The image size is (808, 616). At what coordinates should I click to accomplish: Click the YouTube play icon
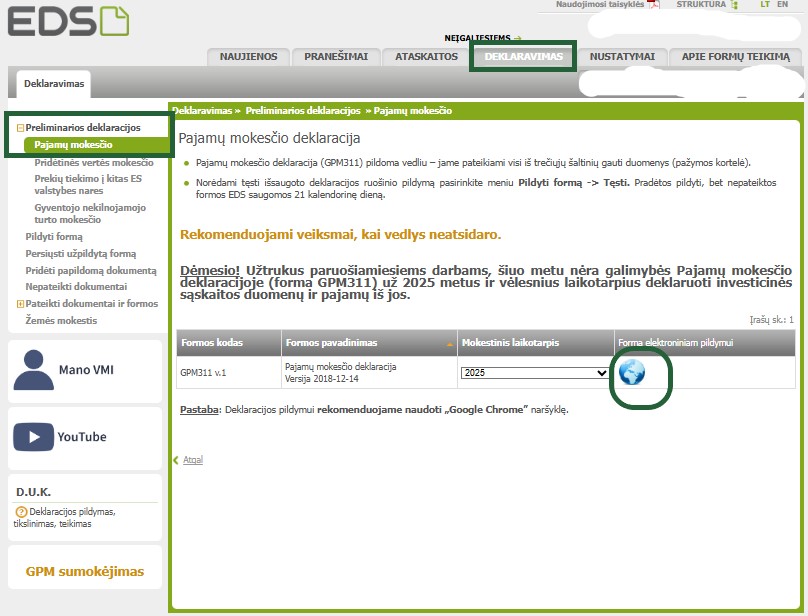click(33, 437)
